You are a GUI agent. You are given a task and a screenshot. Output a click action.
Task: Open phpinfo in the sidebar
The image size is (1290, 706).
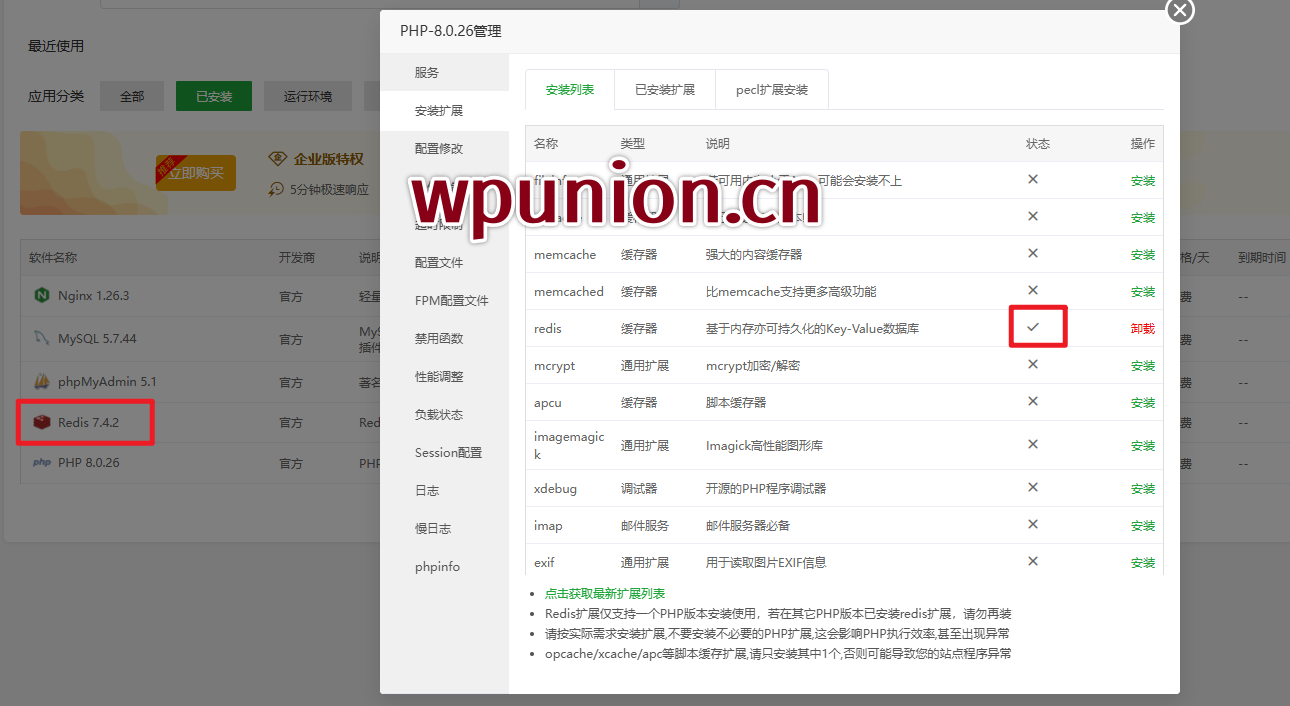tap(444, 567)
